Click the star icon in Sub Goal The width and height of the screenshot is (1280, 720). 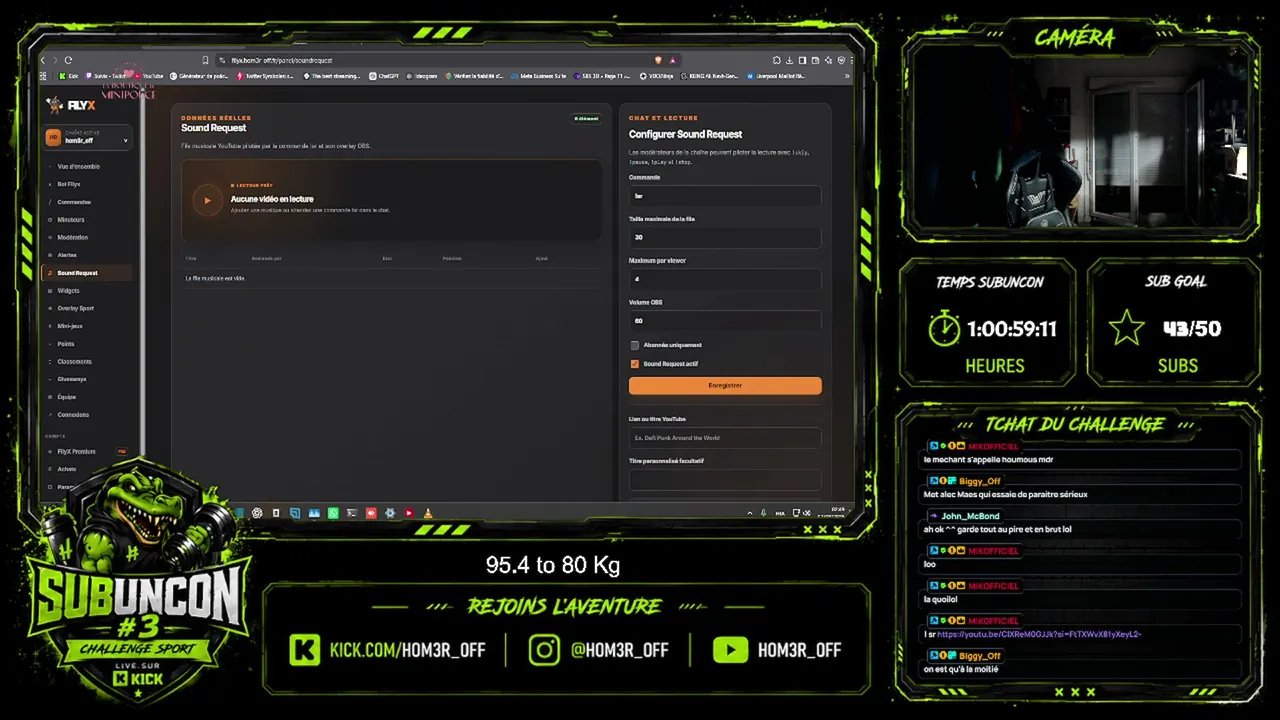(x=1126, y=328)
